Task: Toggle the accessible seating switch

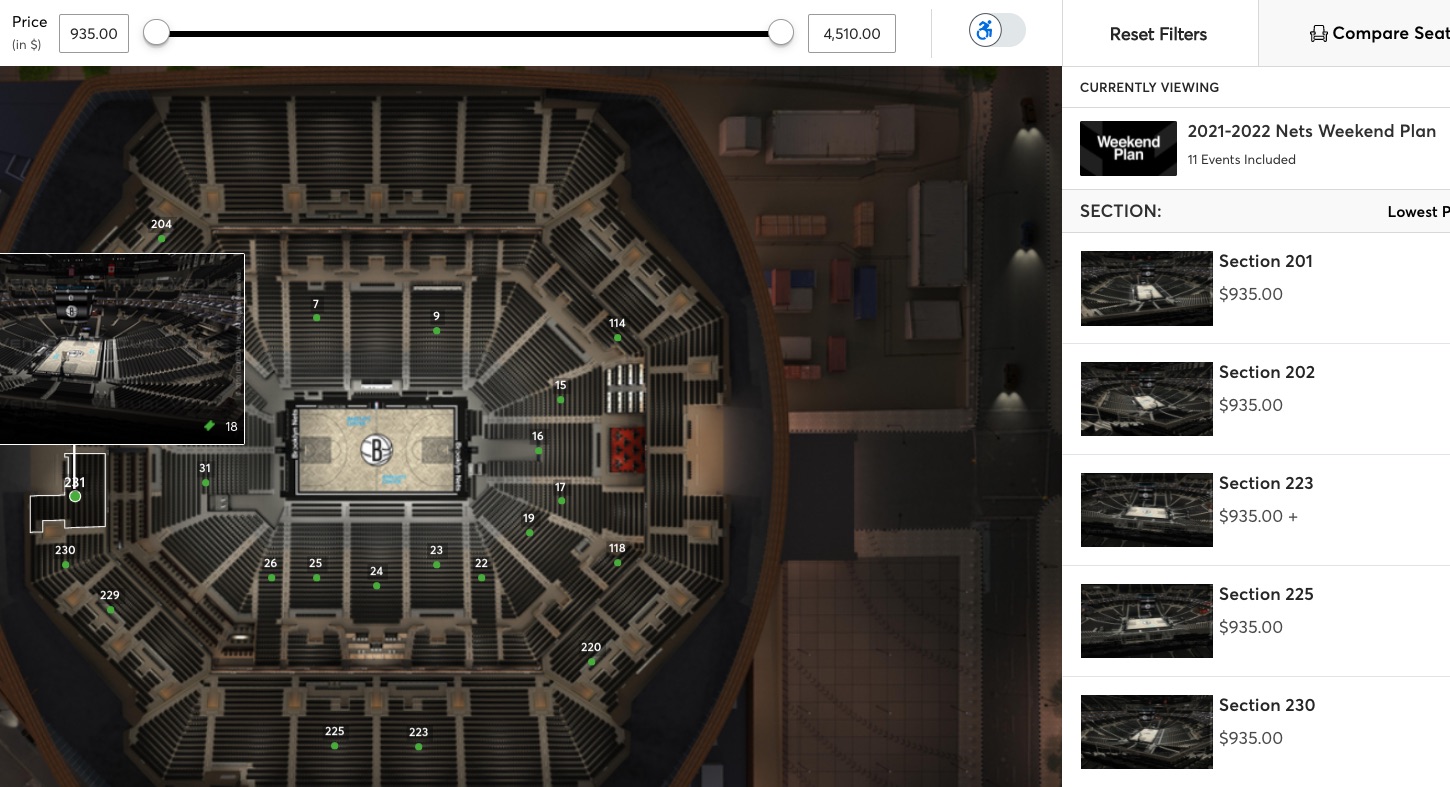Action: [997, 30]
